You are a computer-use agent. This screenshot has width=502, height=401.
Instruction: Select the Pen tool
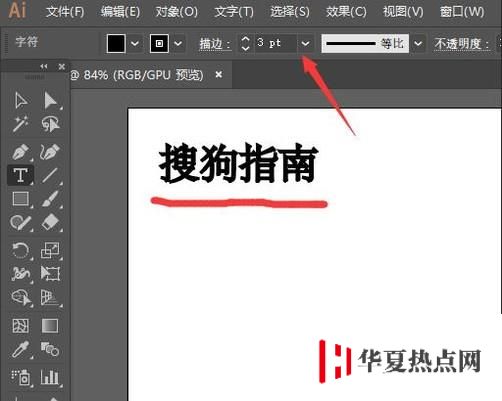click(21, 151)
